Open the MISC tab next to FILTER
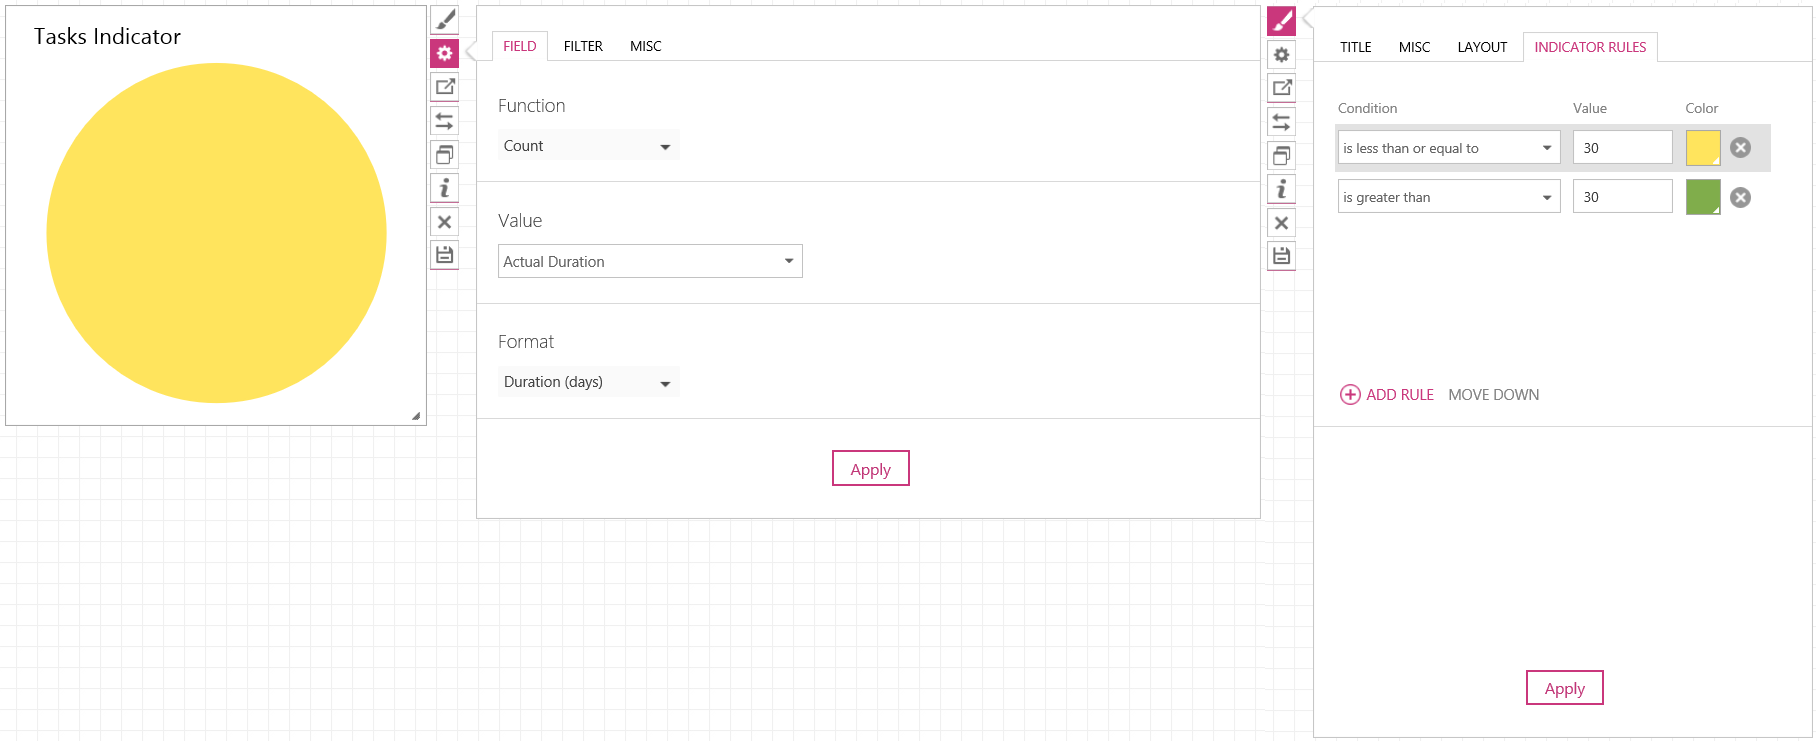Screen dimensions: 1816x741 646,46
